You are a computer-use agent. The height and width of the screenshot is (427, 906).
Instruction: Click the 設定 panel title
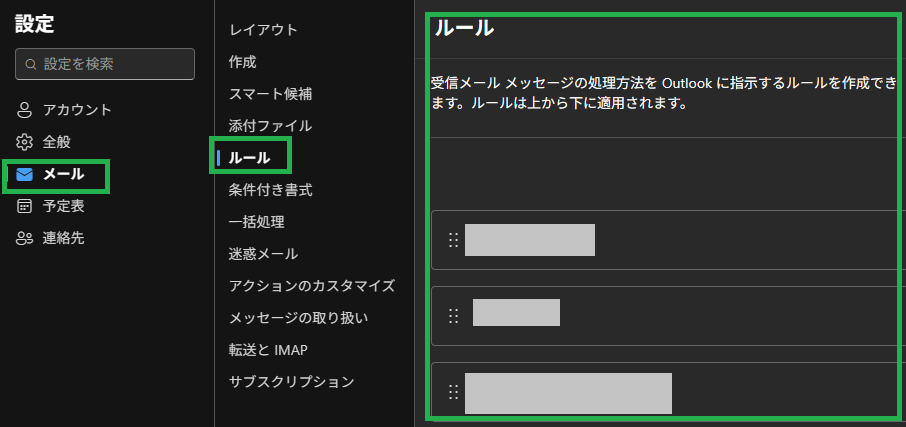(35, 24)
